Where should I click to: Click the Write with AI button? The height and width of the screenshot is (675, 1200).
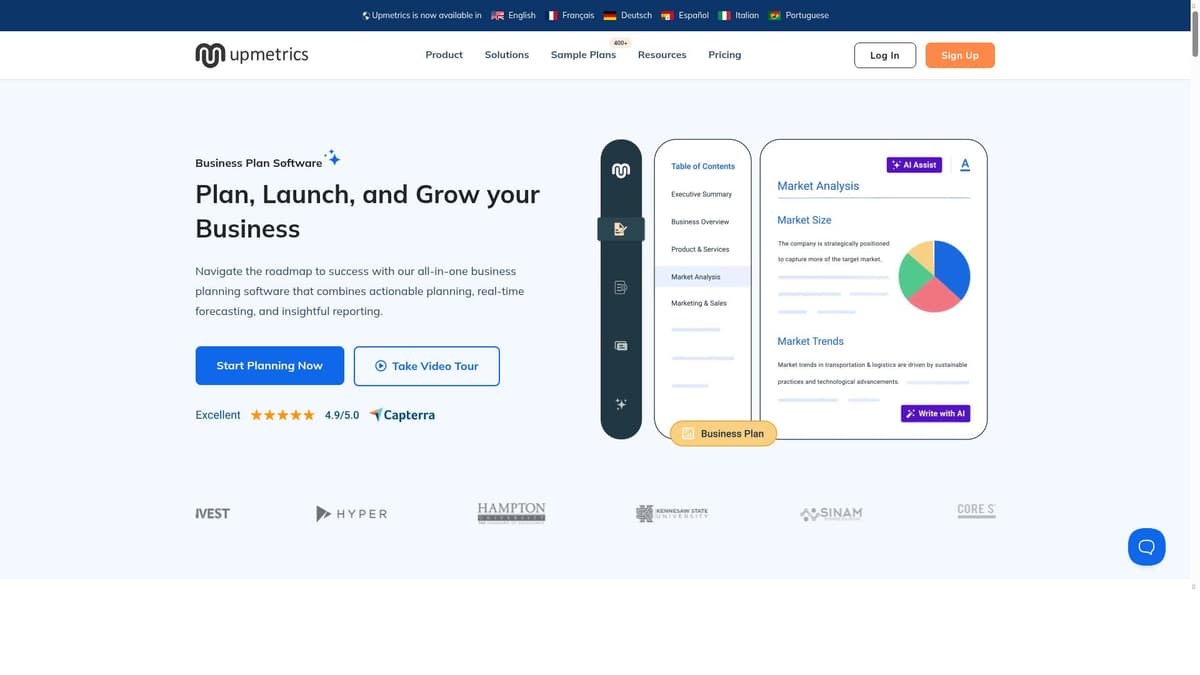pyautogui.click(x=935, y=412)
